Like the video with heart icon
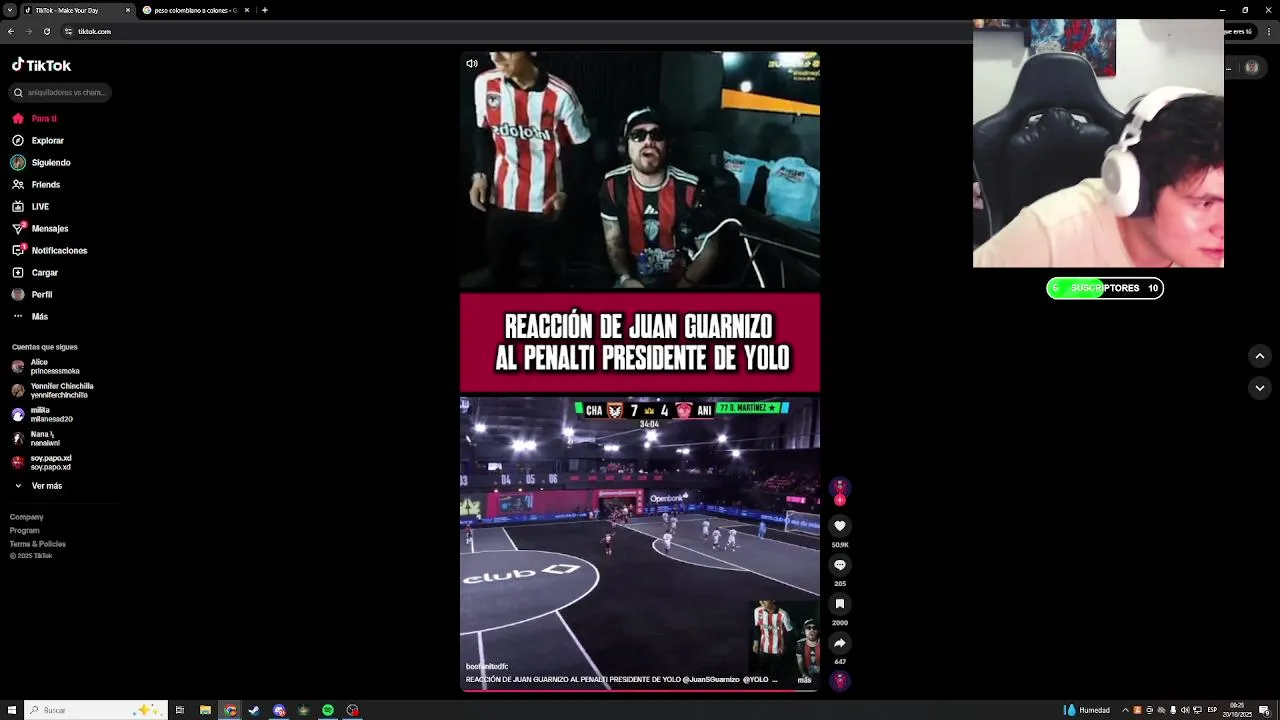1280x720 pixels. tap(840, 526)
